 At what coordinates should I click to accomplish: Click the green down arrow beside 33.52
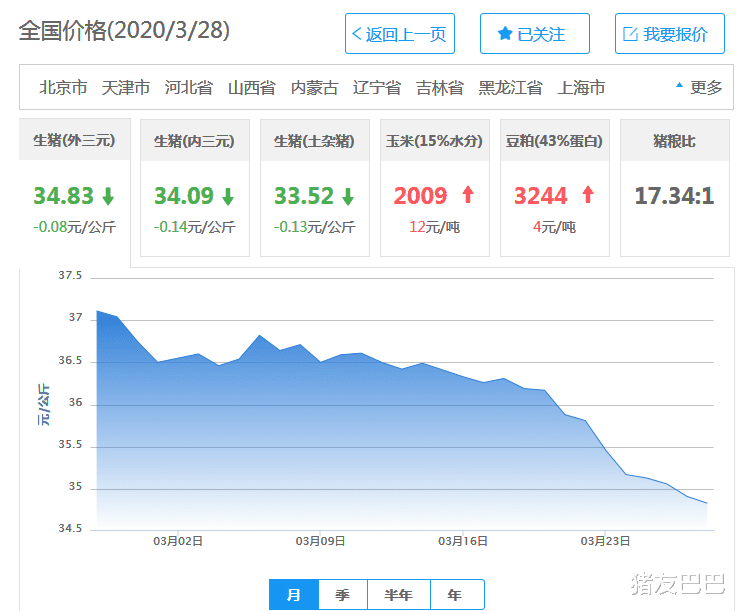348,196
